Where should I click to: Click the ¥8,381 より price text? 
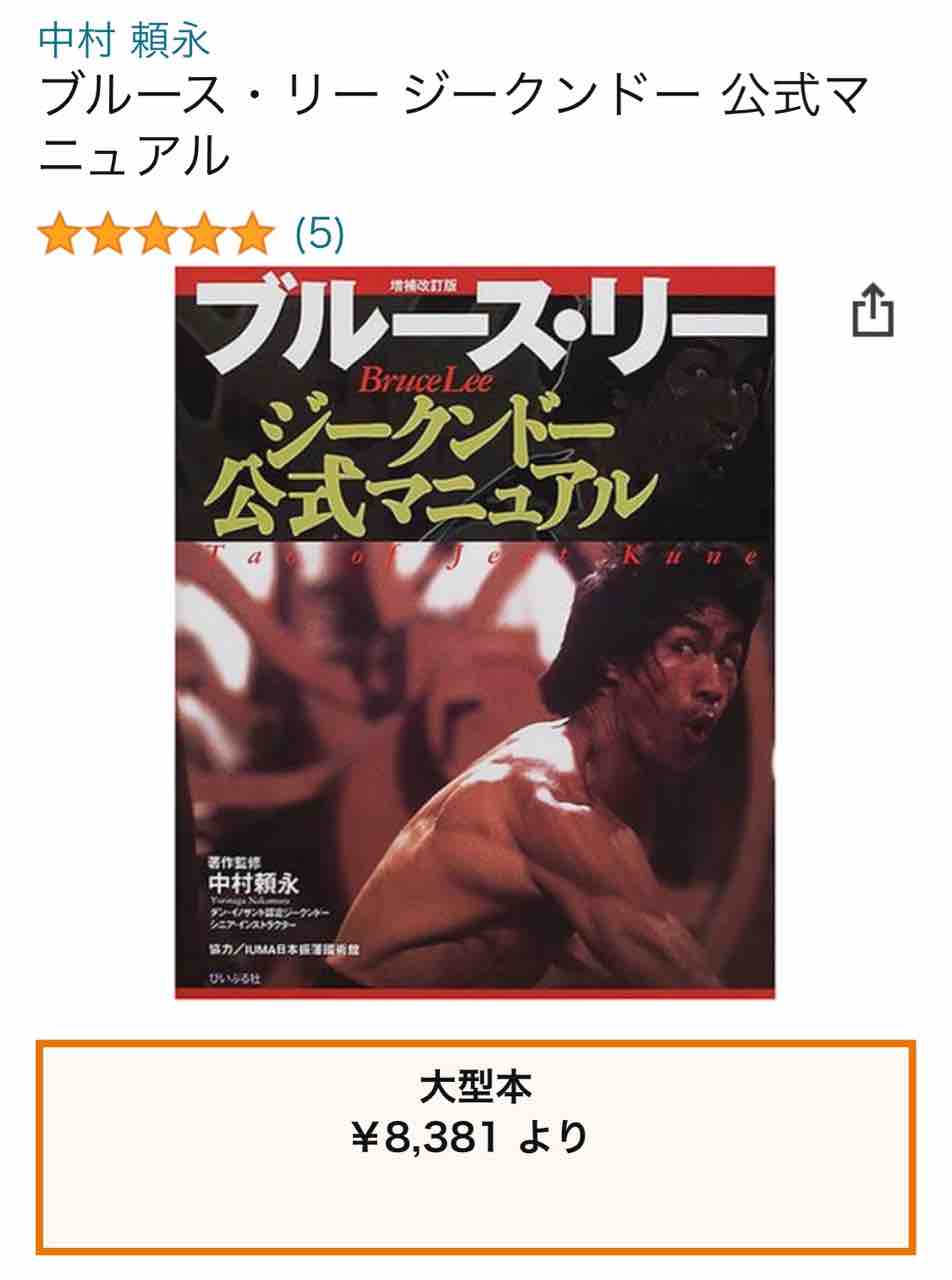471,1137
